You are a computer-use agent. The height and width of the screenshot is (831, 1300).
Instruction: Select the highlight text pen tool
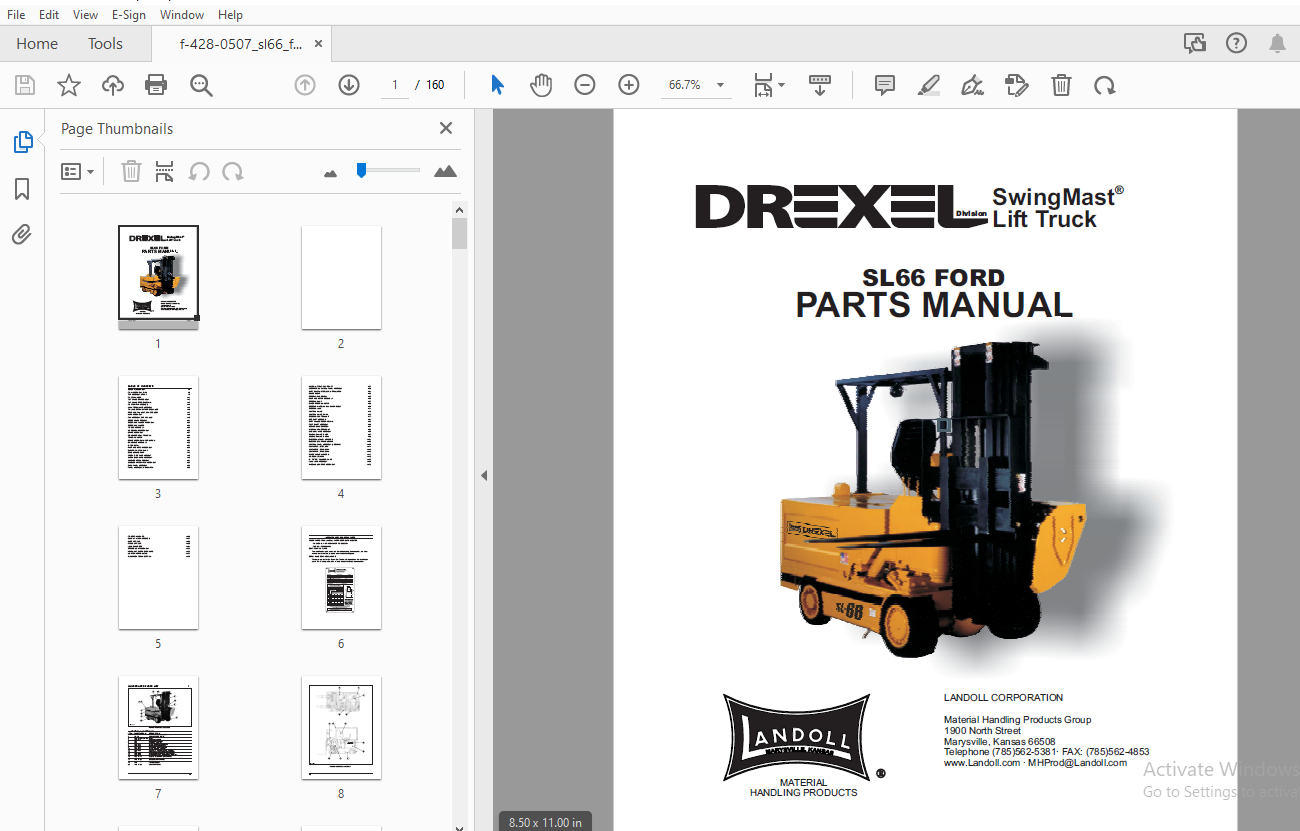(929, 85)
